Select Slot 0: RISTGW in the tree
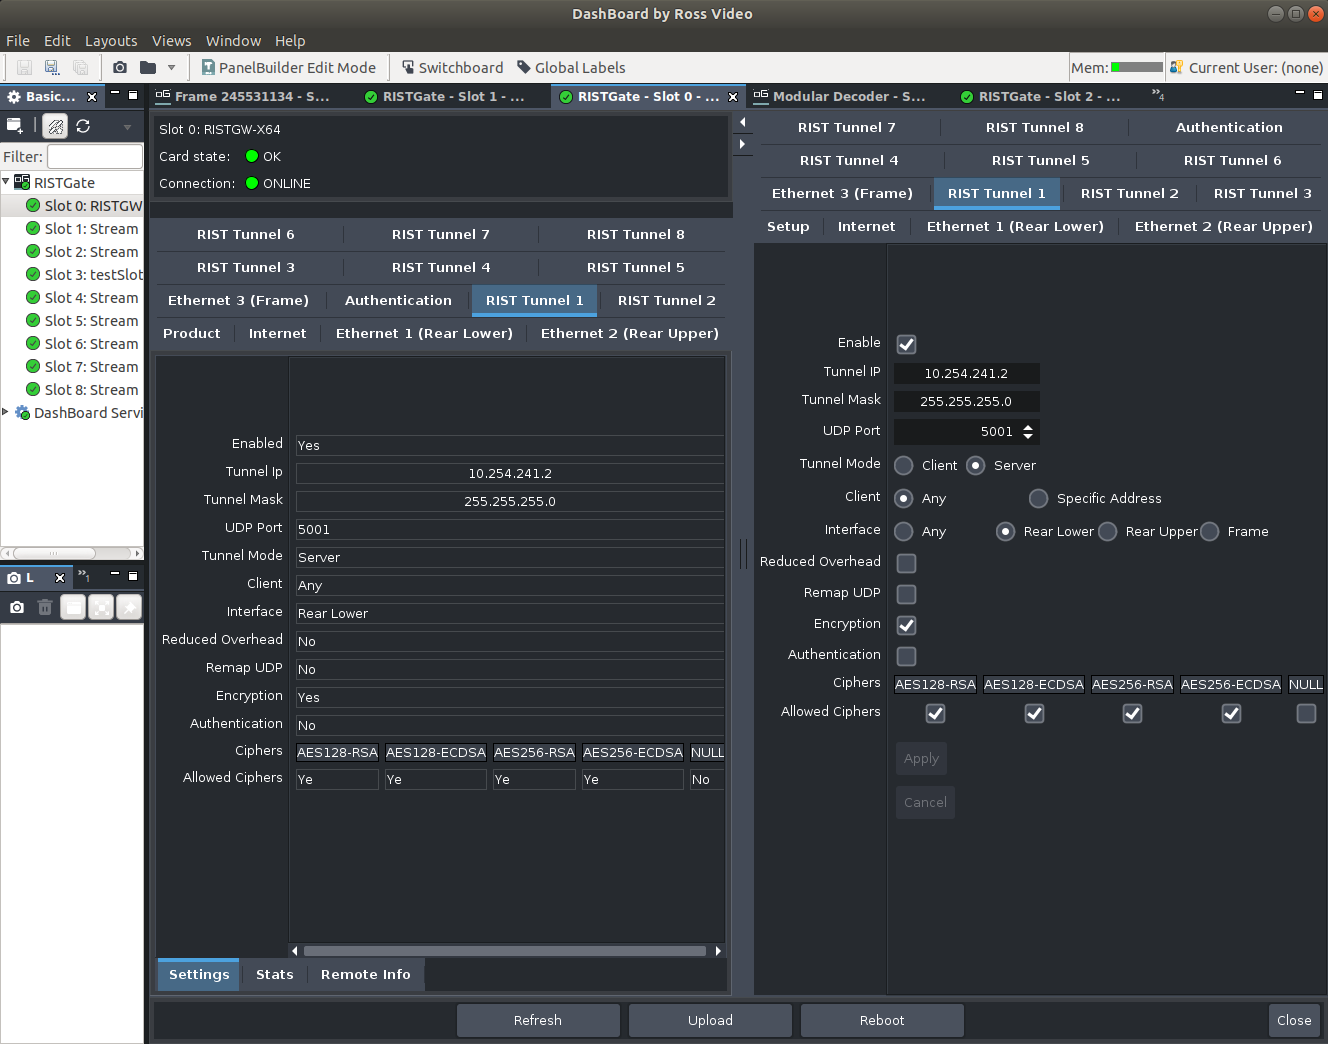Viewport: 1328px width, 1044px height. click(x=84, y=205)
